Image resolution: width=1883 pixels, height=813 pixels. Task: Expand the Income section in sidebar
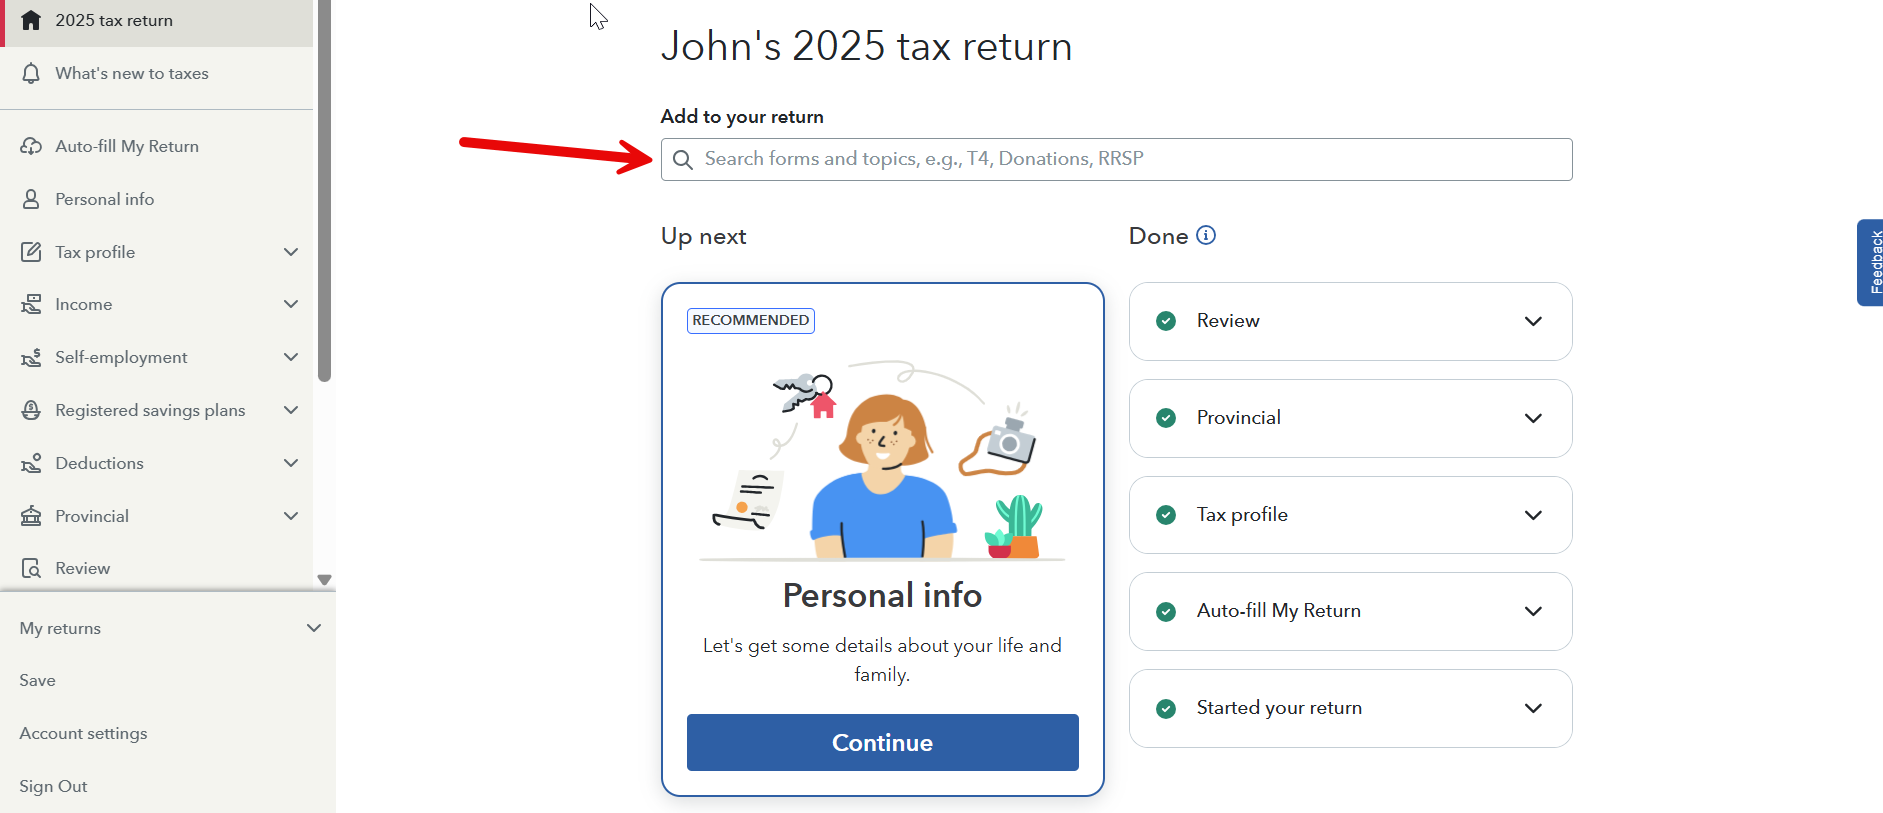point(291,304)
